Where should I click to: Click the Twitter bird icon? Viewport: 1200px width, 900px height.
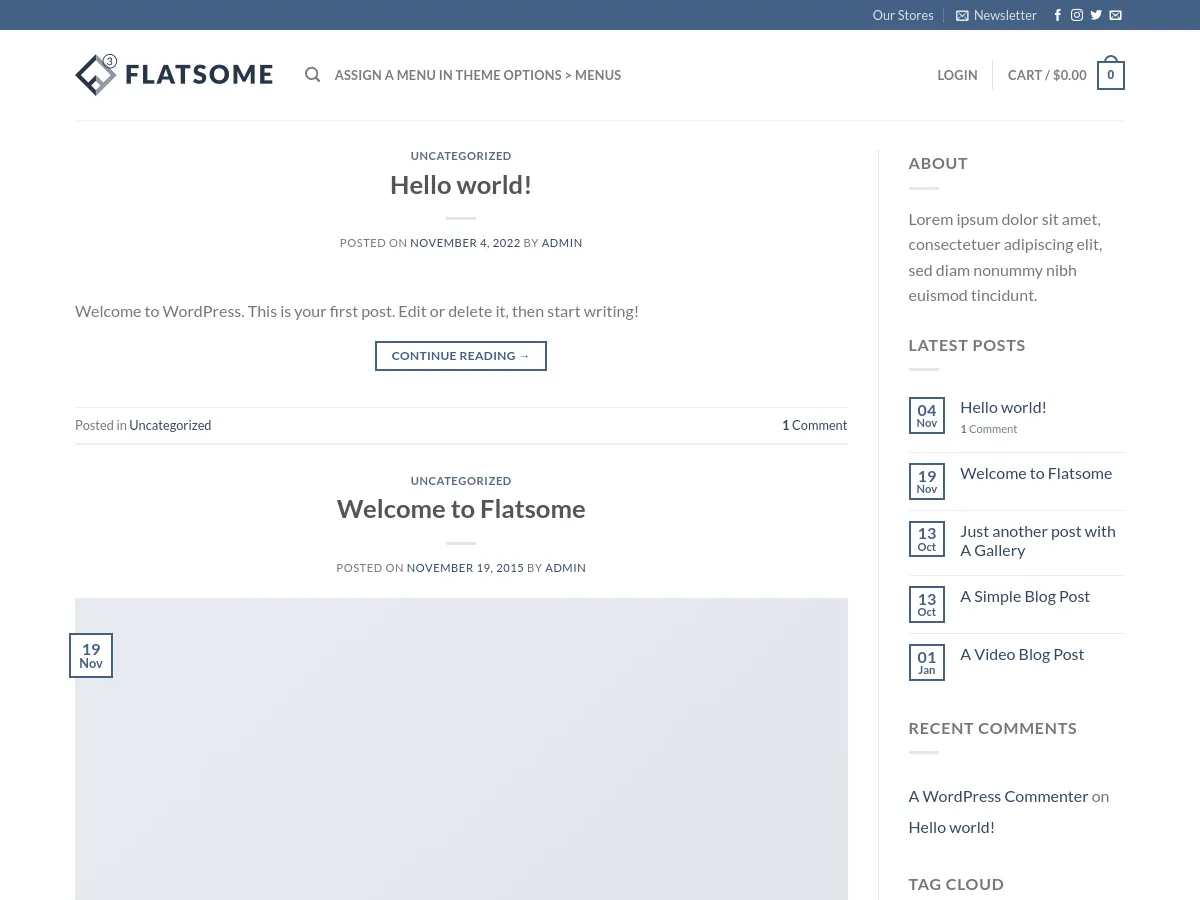coord(1096,15)
